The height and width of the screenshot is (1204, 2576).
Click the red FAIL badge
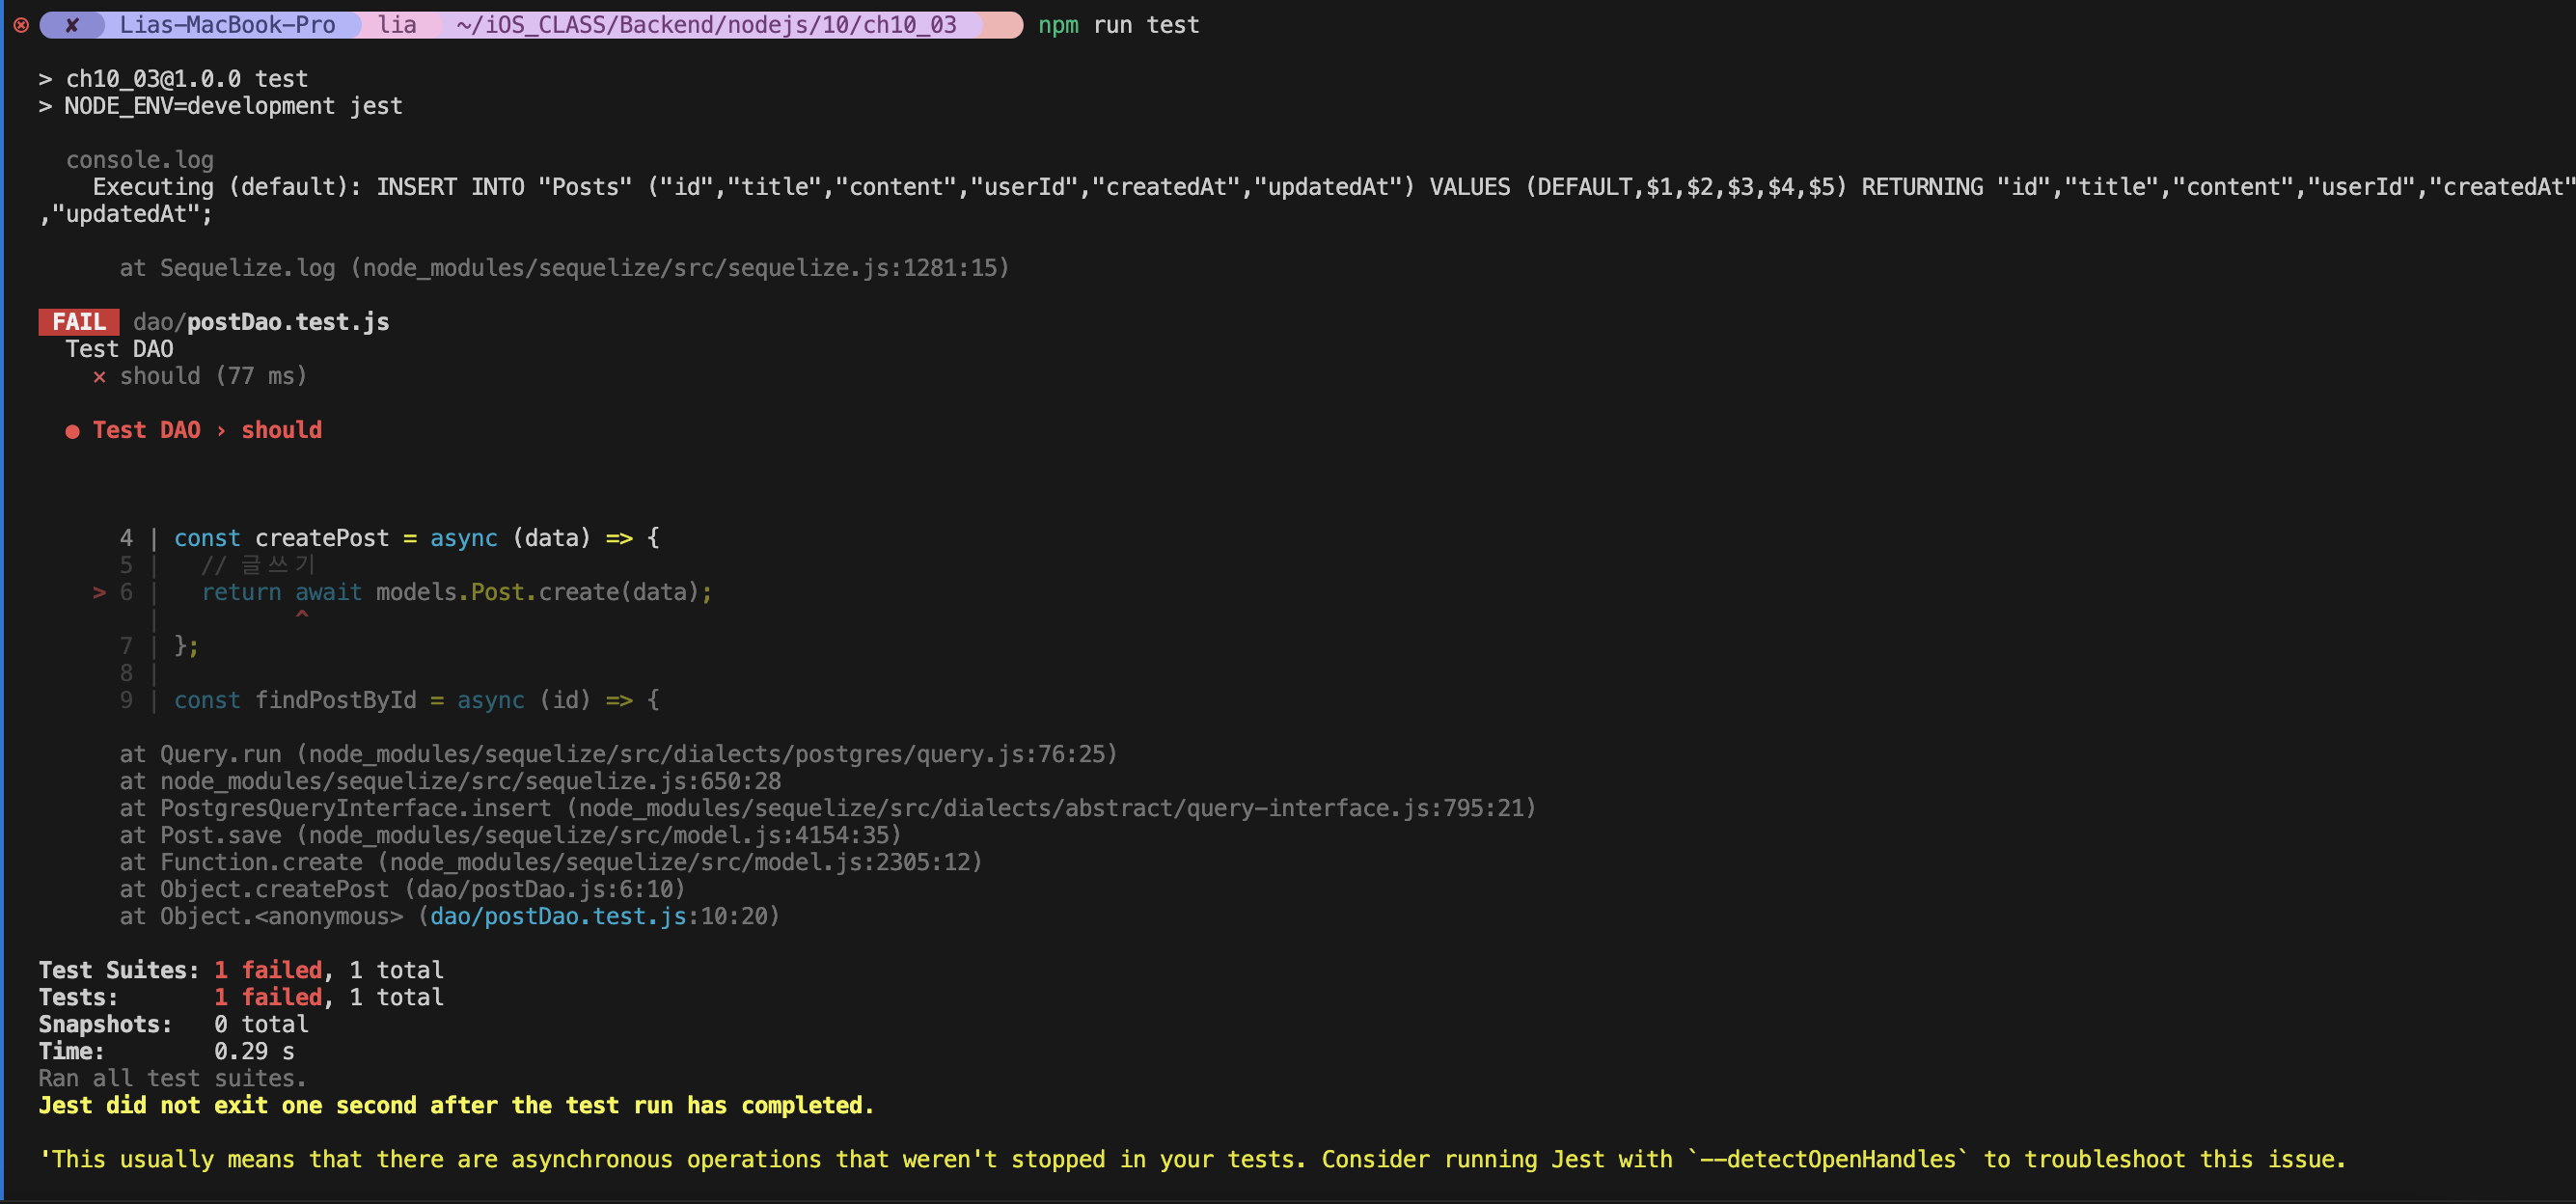click(x=79, y=322)
